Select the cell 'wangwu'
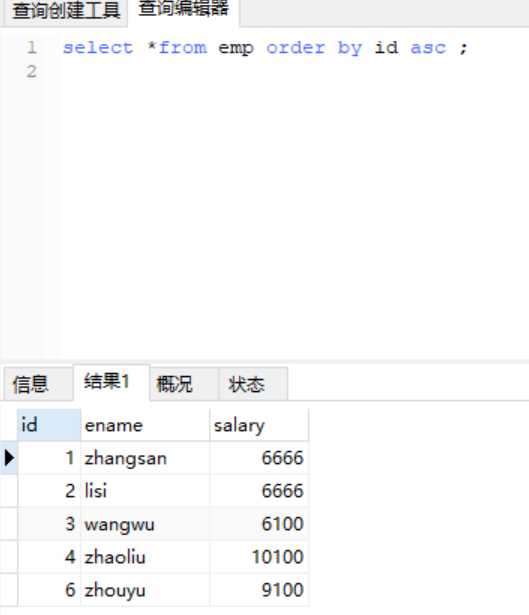529x615 pixels. tap(145, 524)
